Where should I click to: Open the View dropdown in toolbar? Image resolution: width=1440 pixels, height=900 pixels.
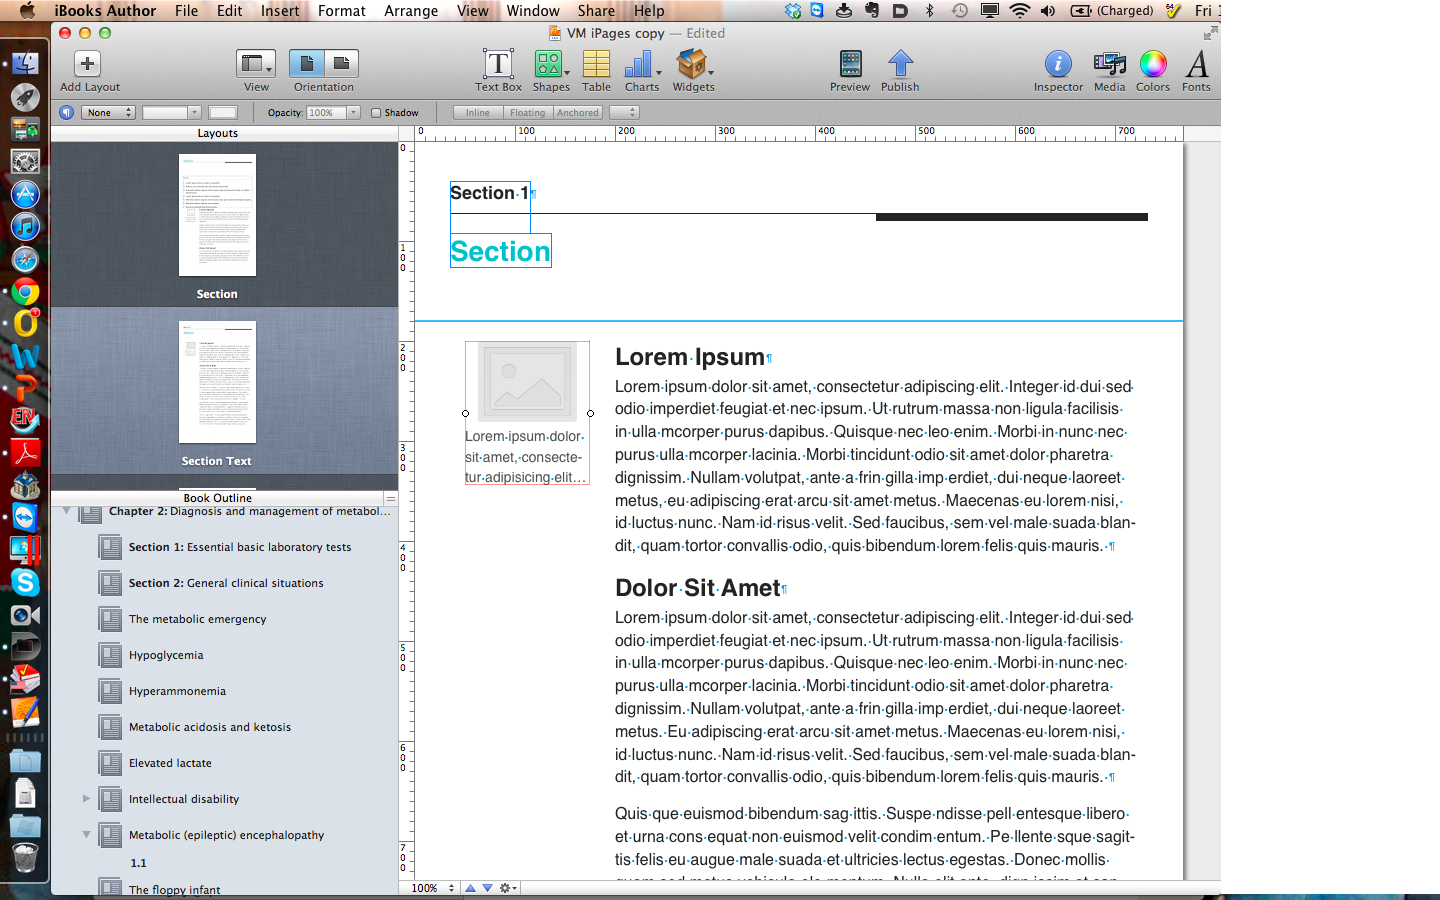256,64
